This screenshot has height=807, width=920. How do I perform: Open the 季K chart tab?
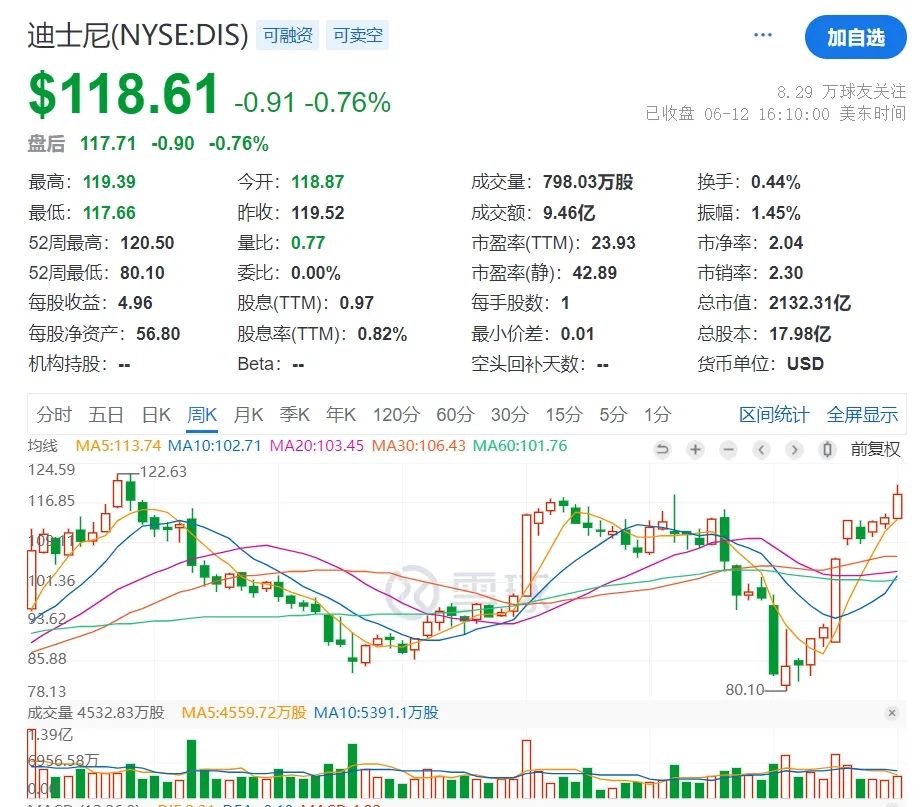coord(295,415)
